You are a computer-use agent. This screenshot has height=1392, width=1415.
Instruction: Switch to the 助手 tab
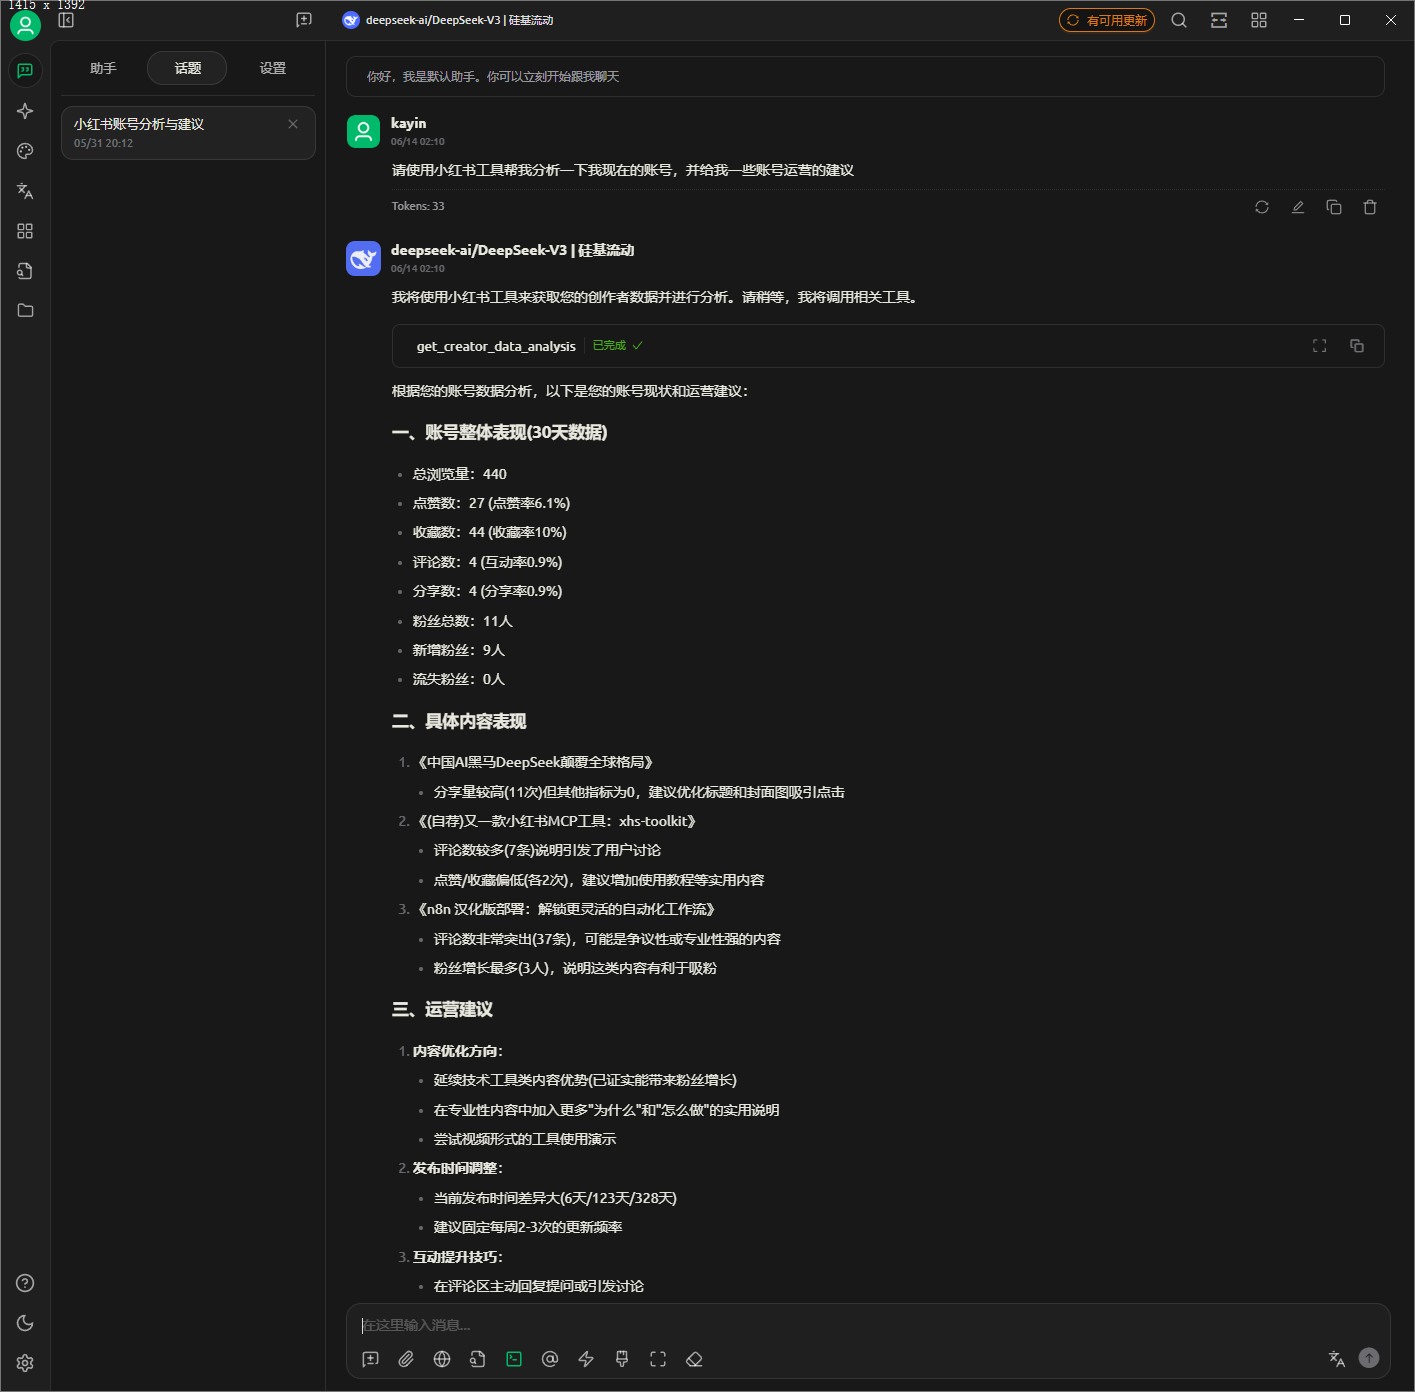tap(103, 68)
